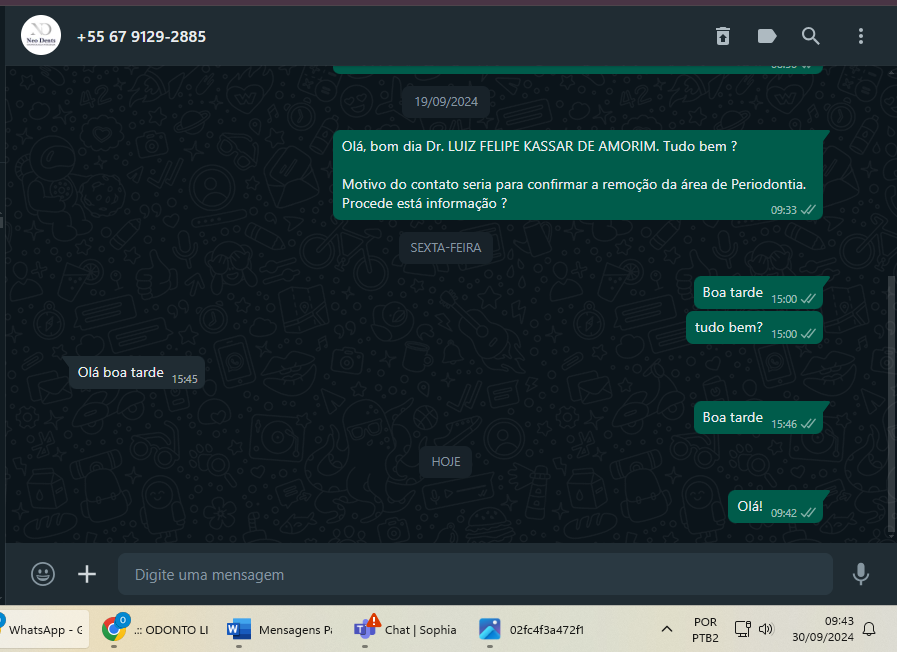Image resolution: width=897 pixels, height=652 pixels.
Task: Click the 19/09/2024 date label
Action: tap(446, 102)
